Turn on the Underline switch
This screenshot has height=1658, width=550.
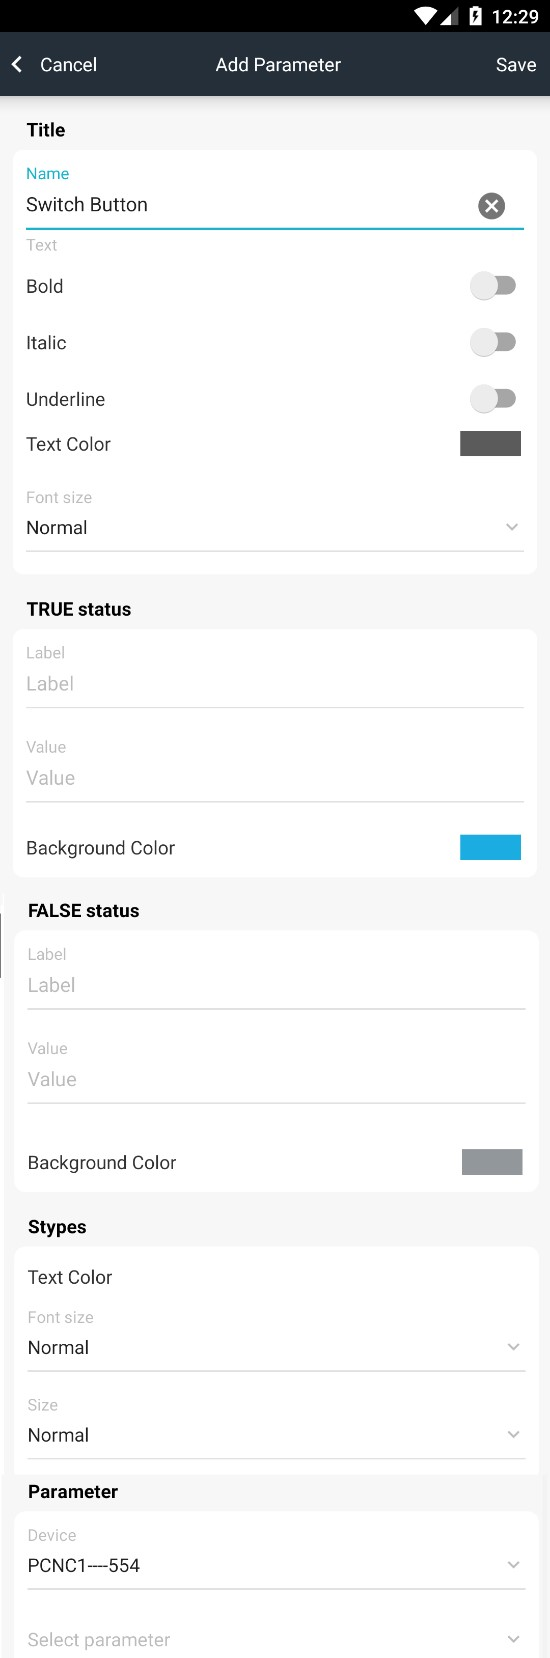[493, 399]
